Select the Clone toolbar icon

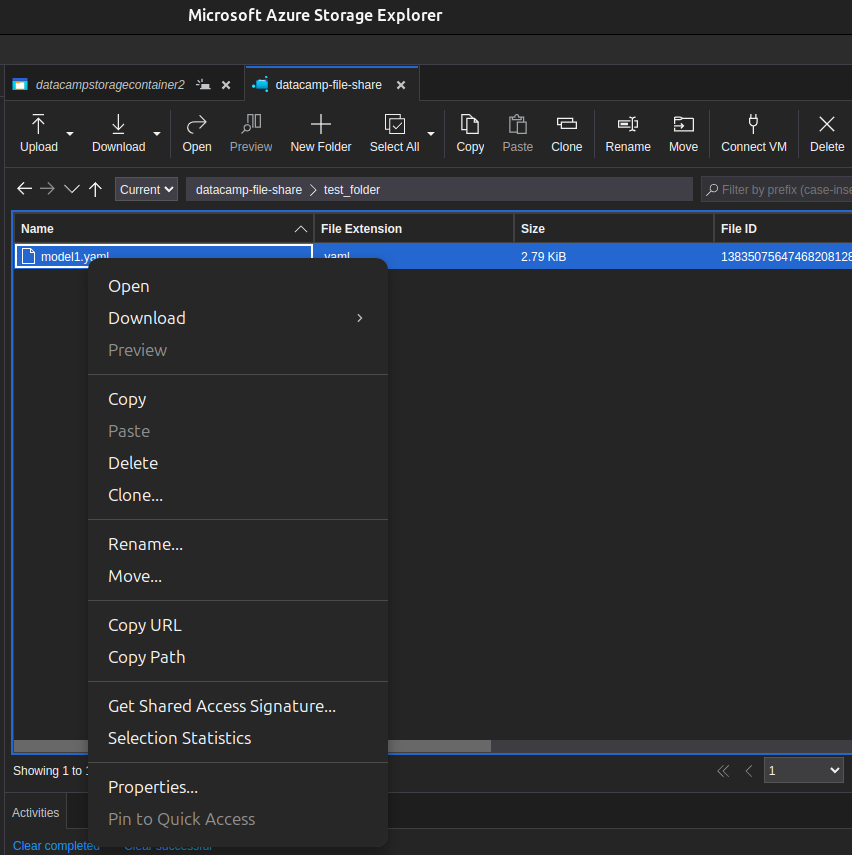[566, 133]
